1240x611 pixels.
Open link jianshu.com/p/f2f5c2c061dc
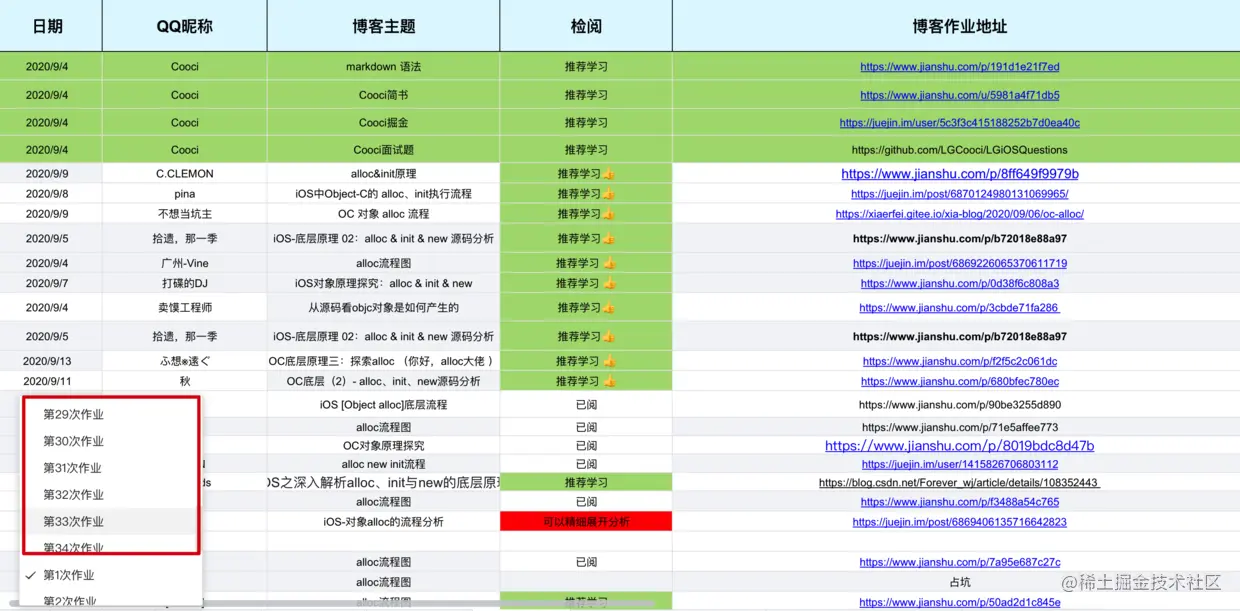pyautogui.click(x=959, y=362)
